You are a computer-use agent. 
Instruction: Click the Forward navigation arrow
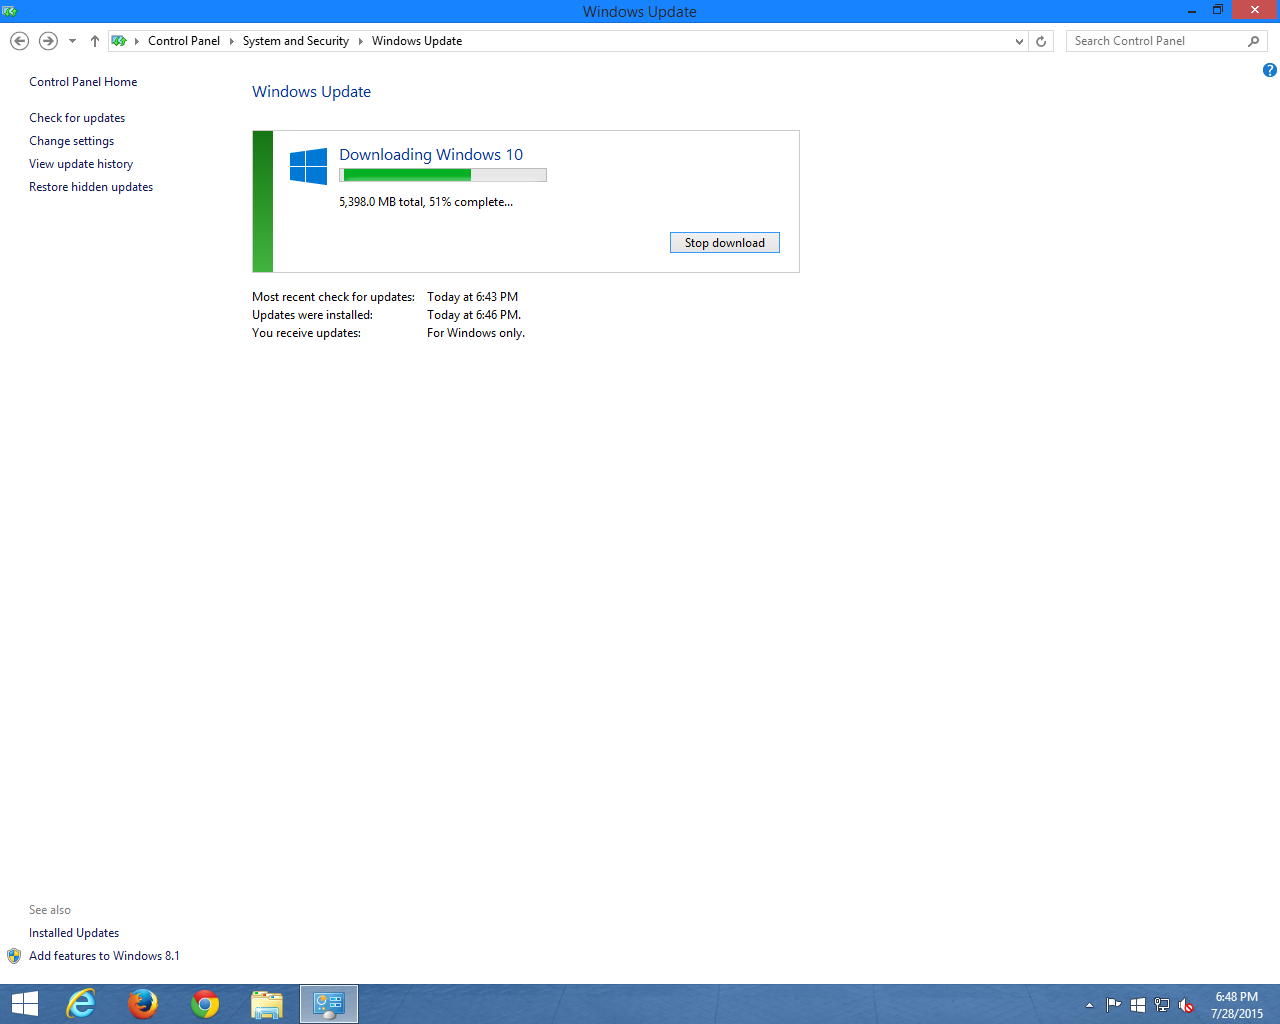coord(48,41)
